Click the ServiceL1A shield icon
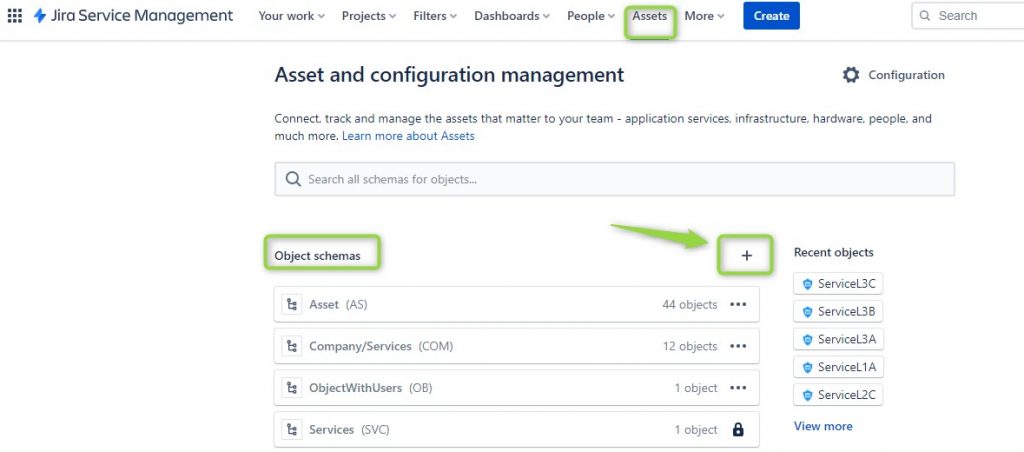The width and height of the screenshot is (1024, 452). click(807, 367)
